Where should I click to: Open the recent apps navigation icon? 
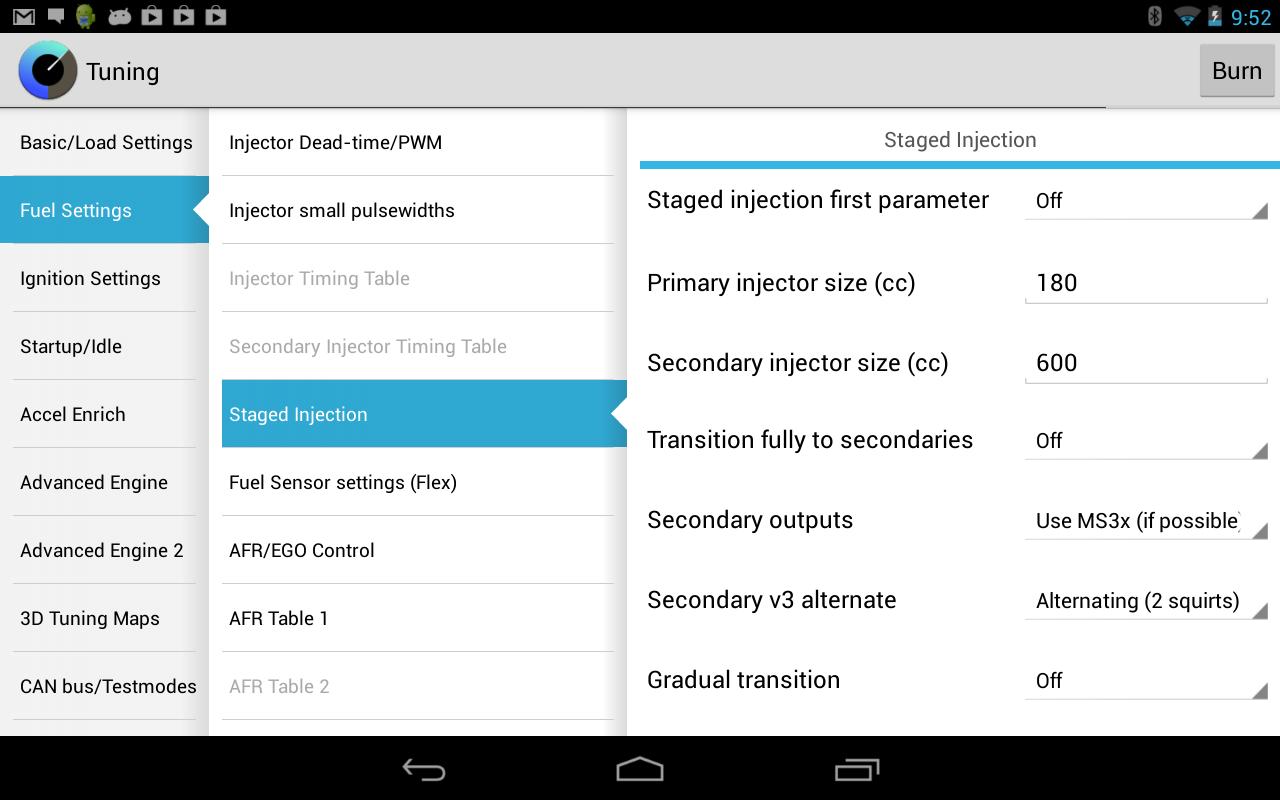tap(856, 769)
